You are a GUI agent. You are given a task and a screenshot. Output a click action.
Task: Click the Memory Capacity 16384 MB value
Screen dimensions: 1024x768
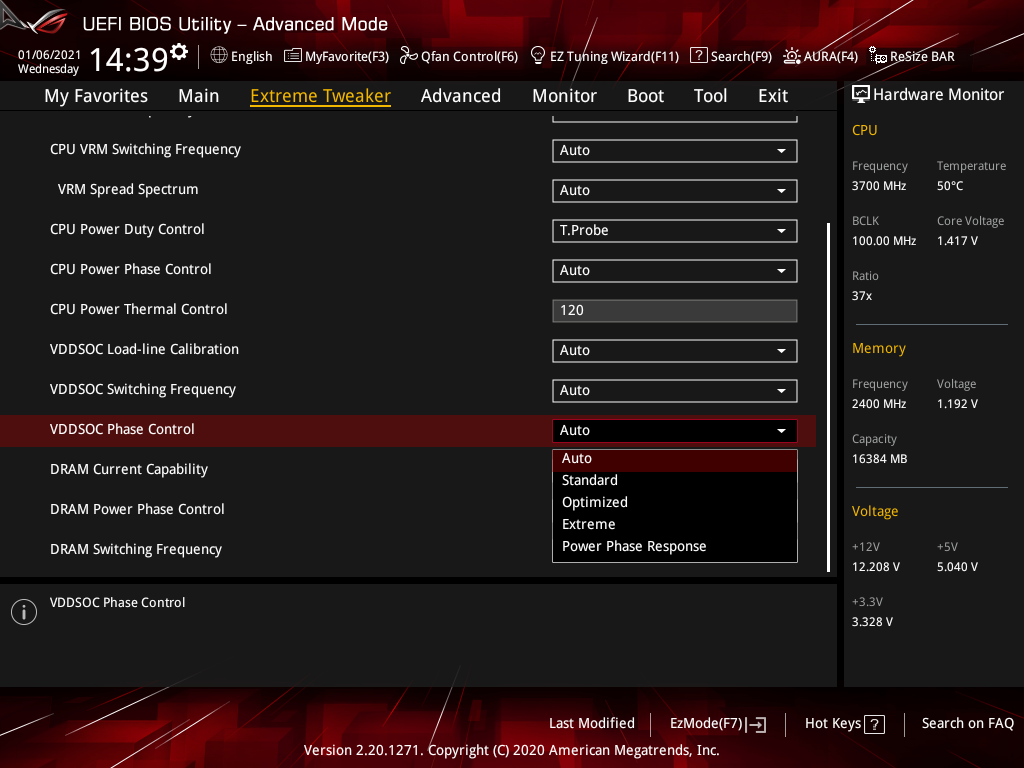tap(879, 459)
